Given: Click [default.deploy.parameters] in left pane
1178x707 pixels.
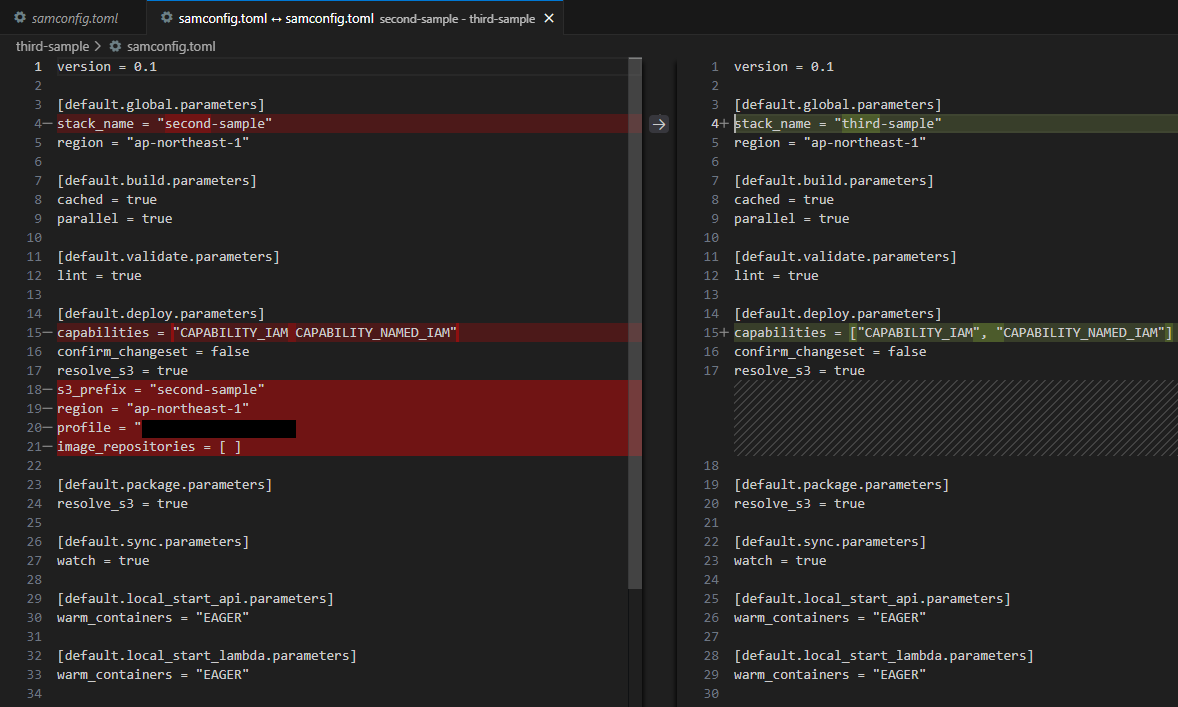Looking at the screenshot, I should coord(161,313).
